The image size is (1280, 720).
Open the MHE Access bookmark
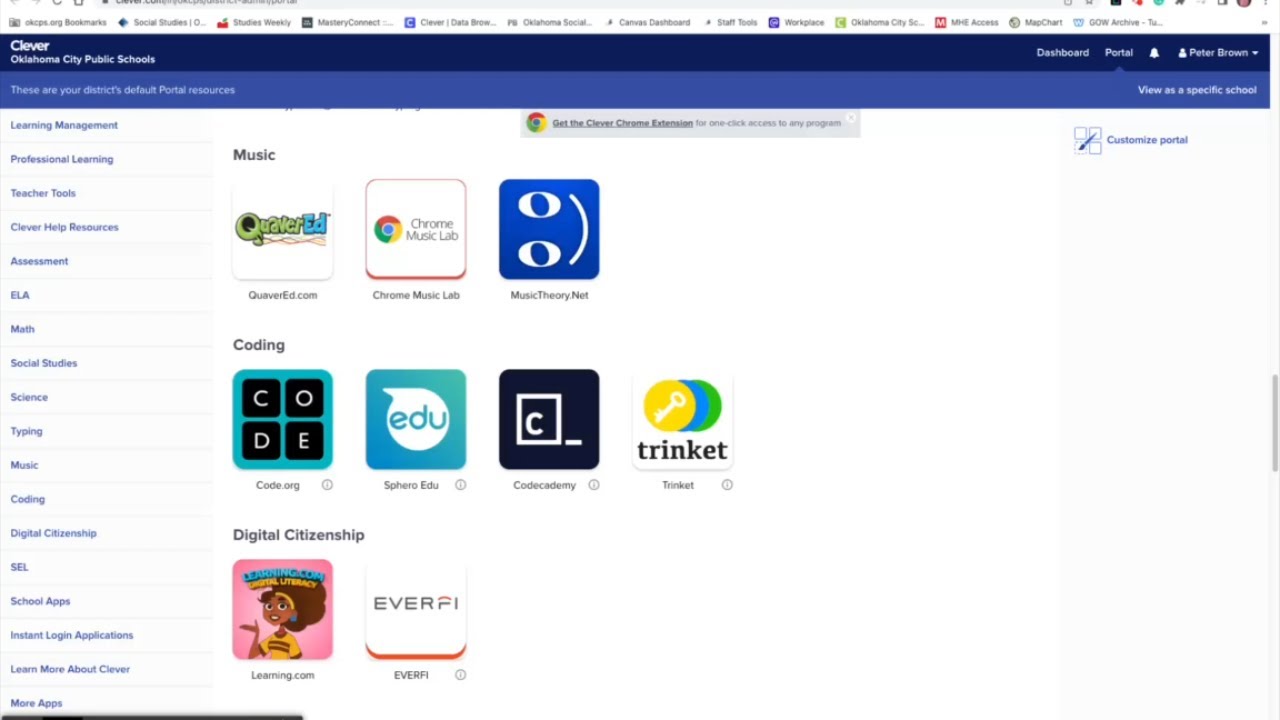[966, 22]
